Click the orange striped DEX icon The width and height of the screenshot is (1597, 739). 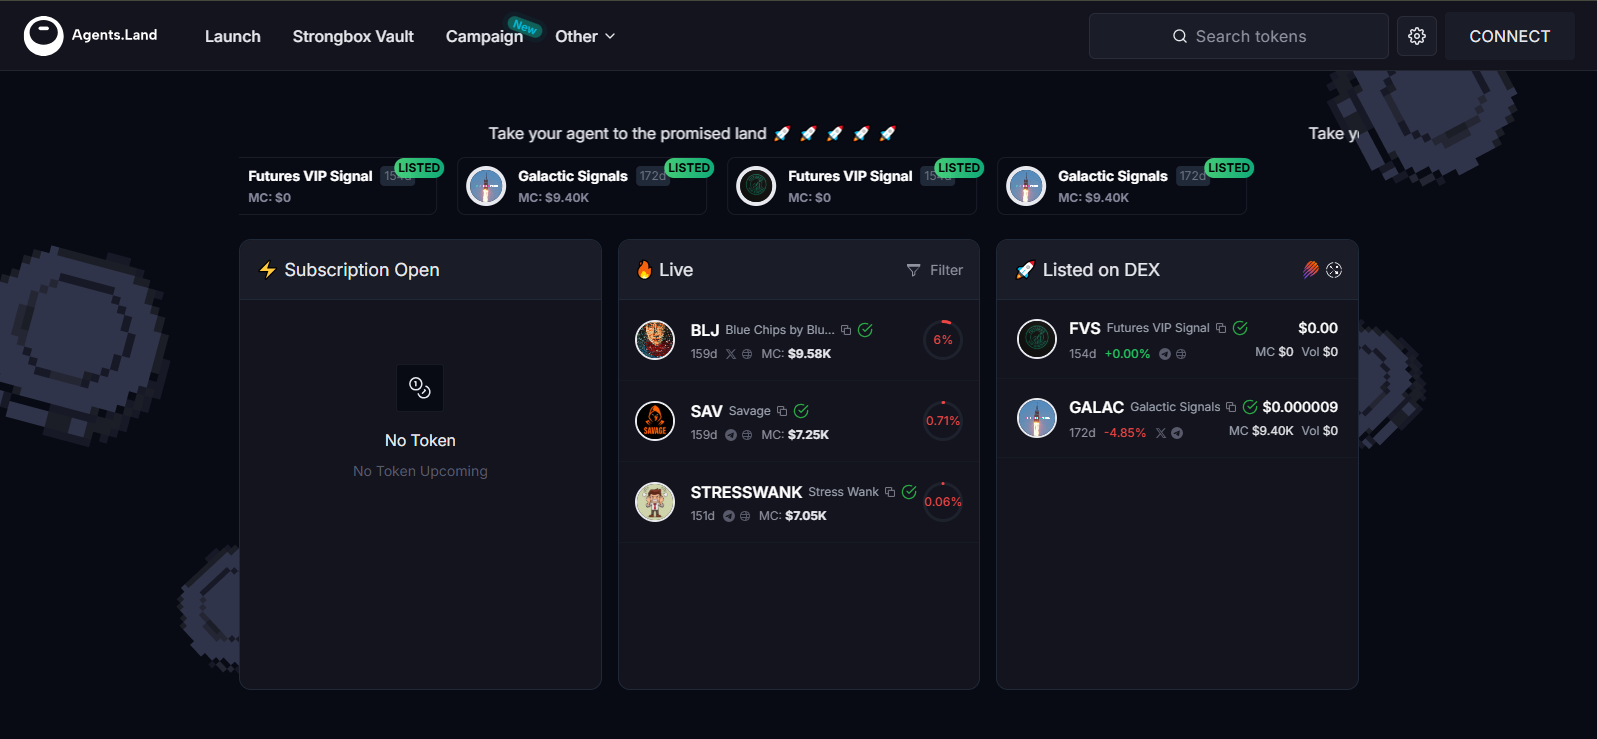(x=1311, y=270)
